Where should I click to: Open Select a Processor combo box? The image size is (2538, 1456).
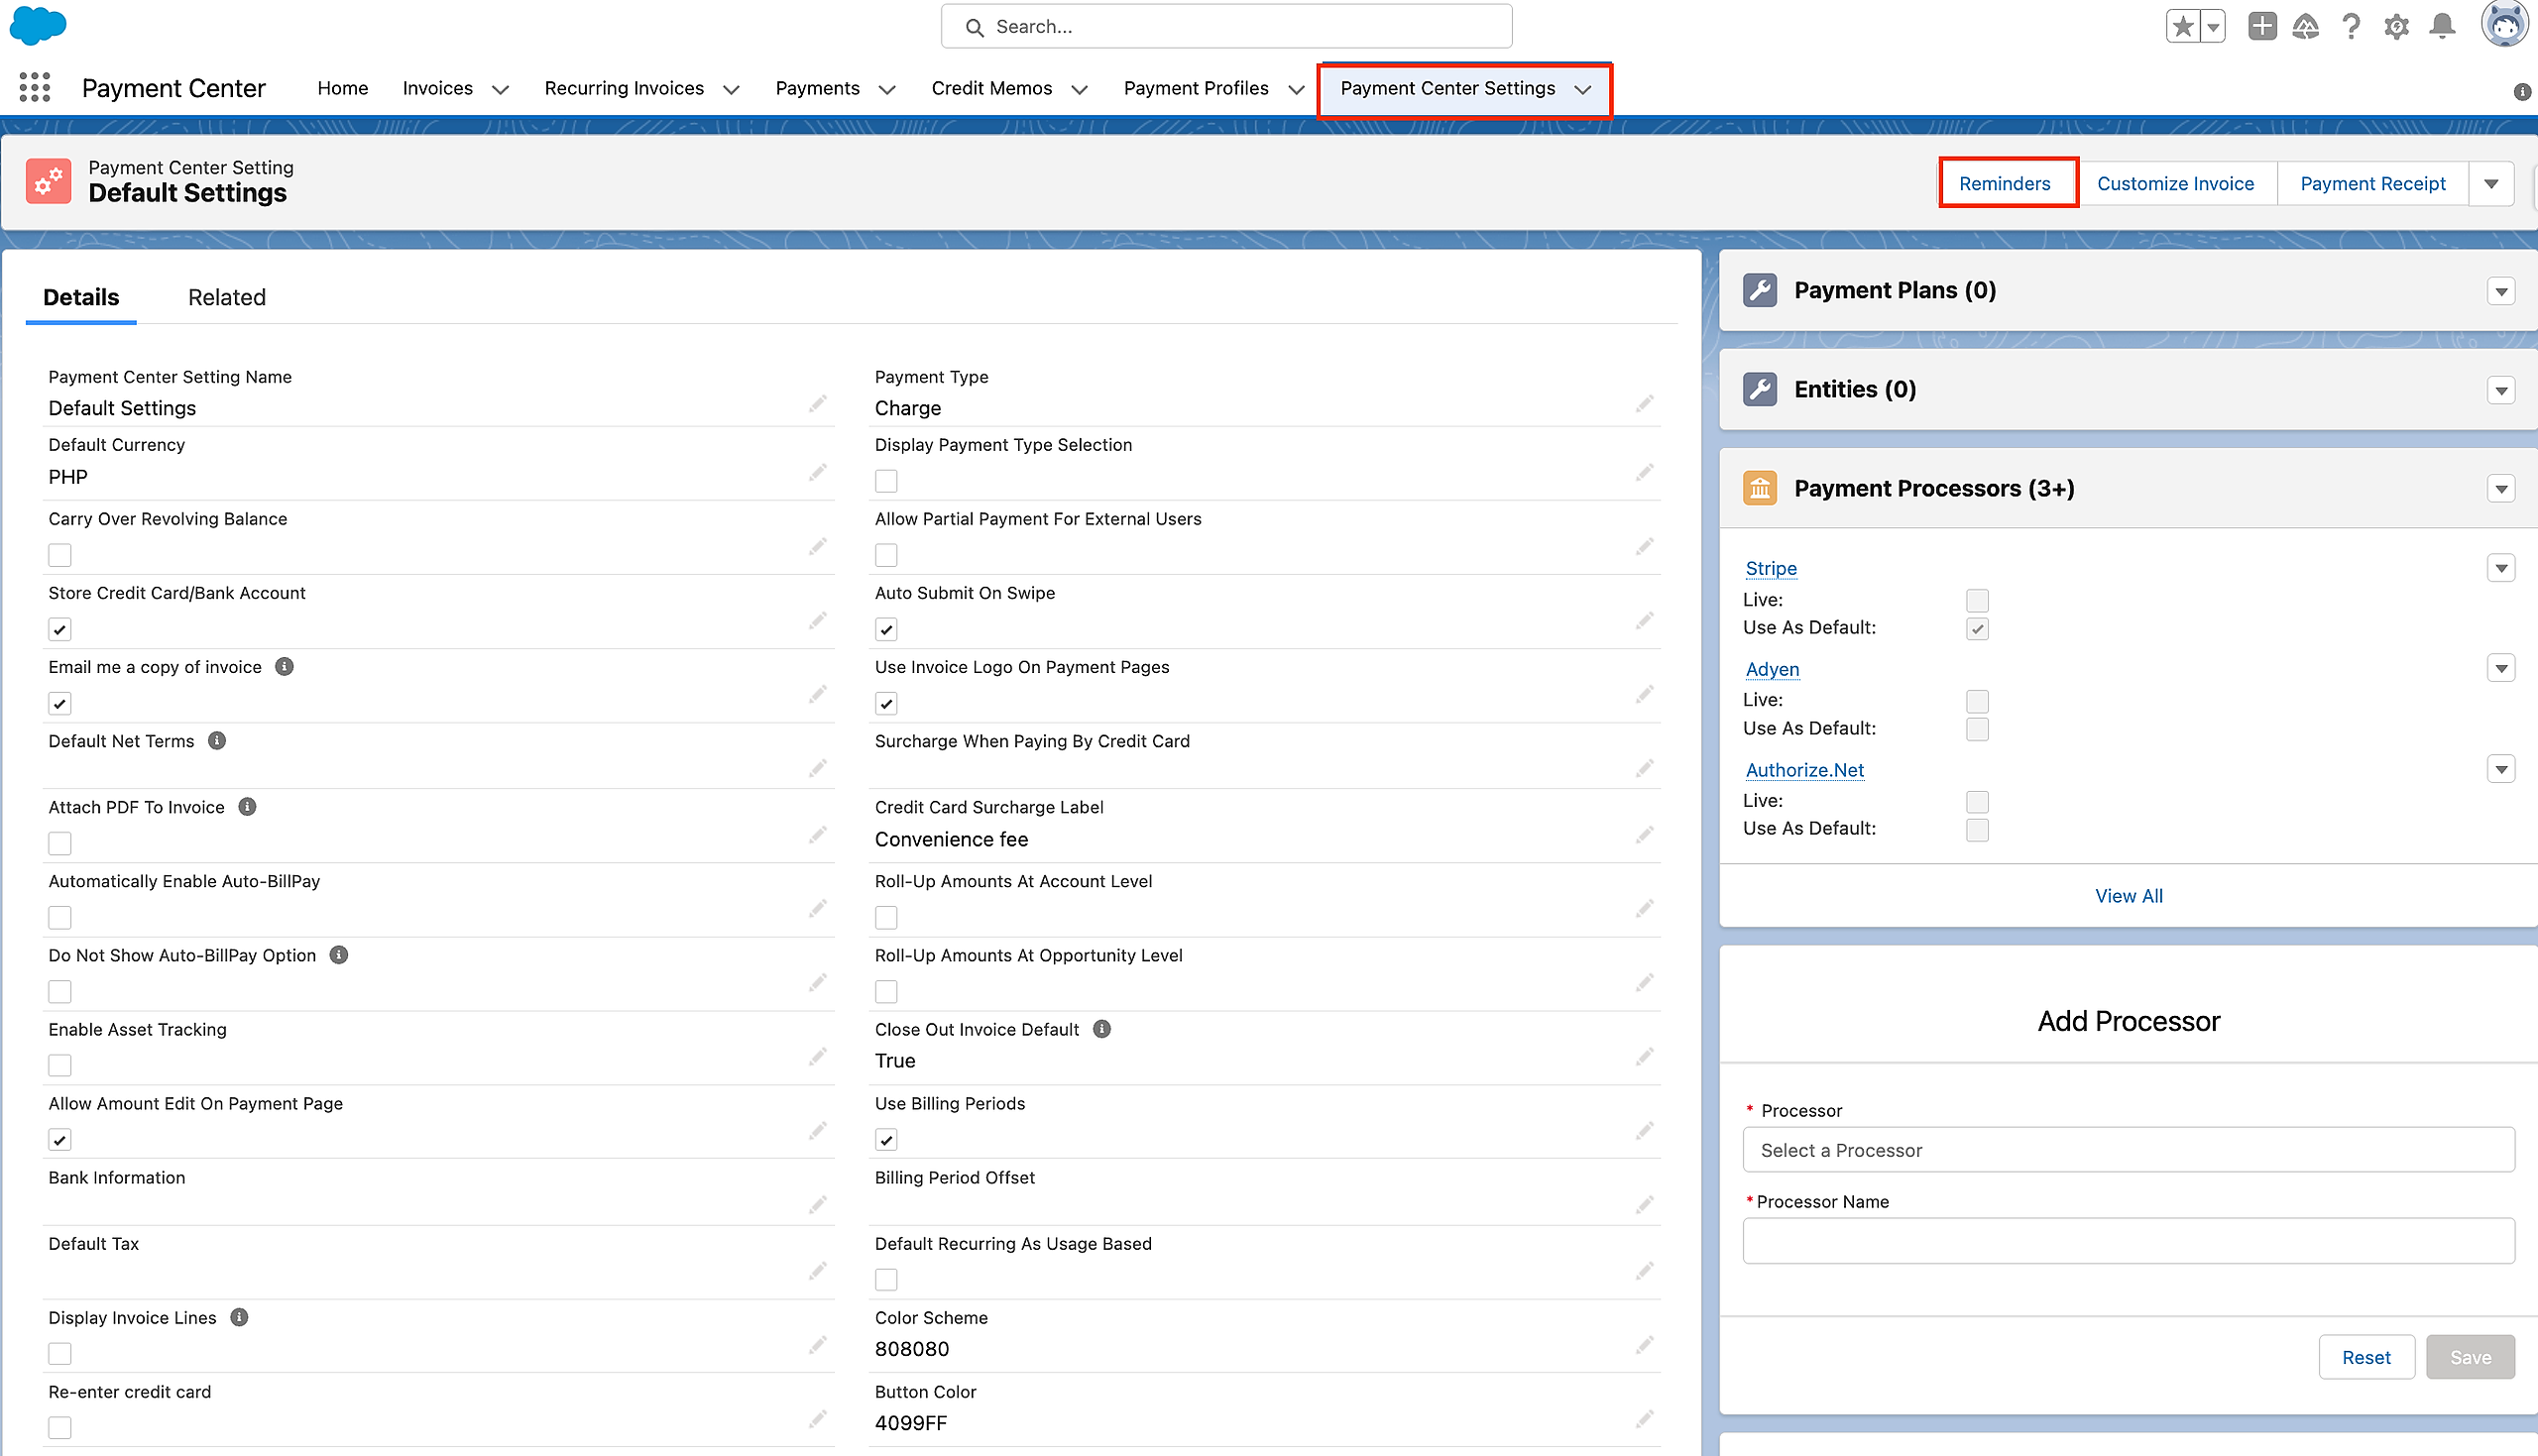pyautogui.click(x=2128, y=1150)
